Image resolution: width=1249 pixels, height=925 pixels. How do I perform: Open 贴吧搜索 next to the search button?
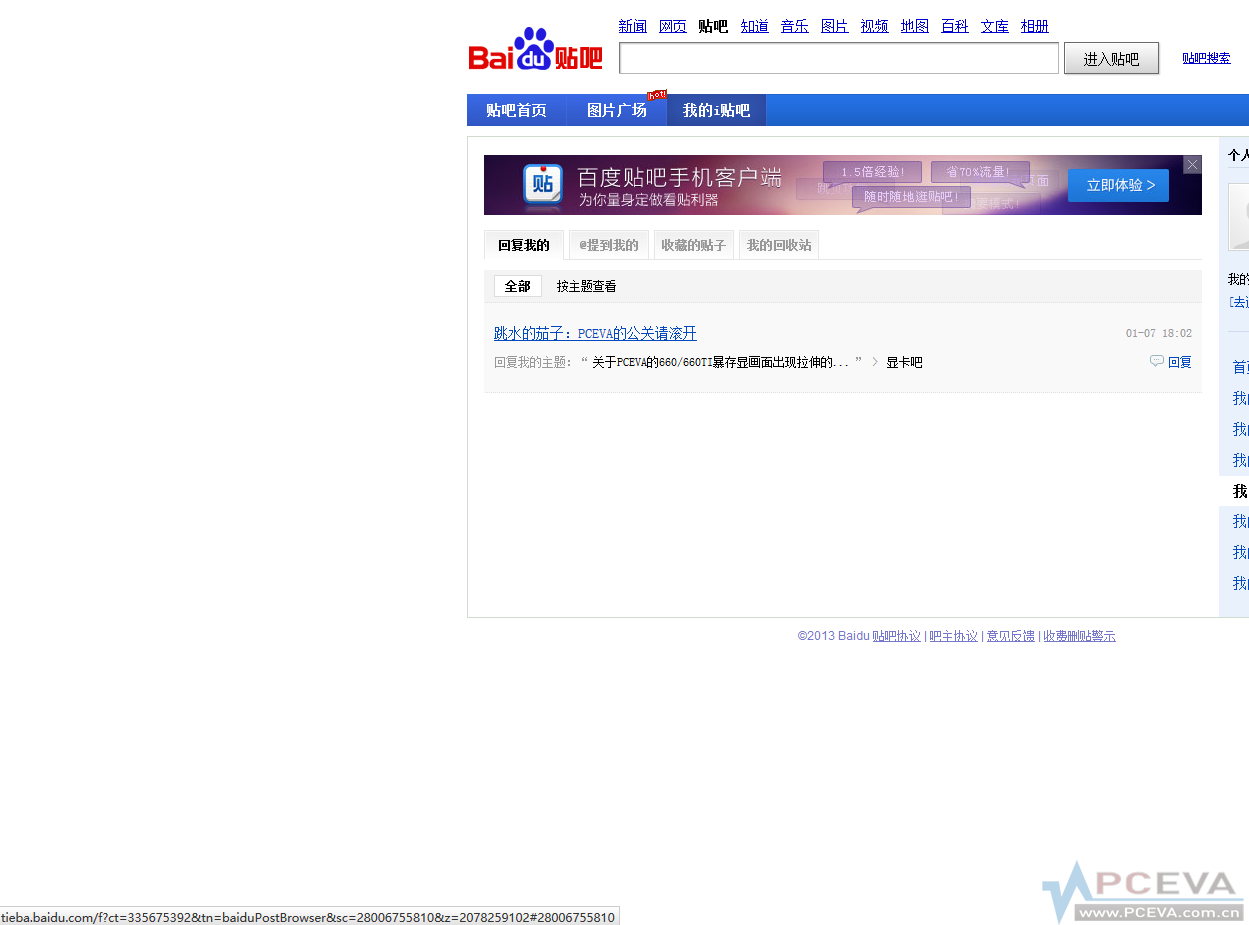[x=1206, y=58]
